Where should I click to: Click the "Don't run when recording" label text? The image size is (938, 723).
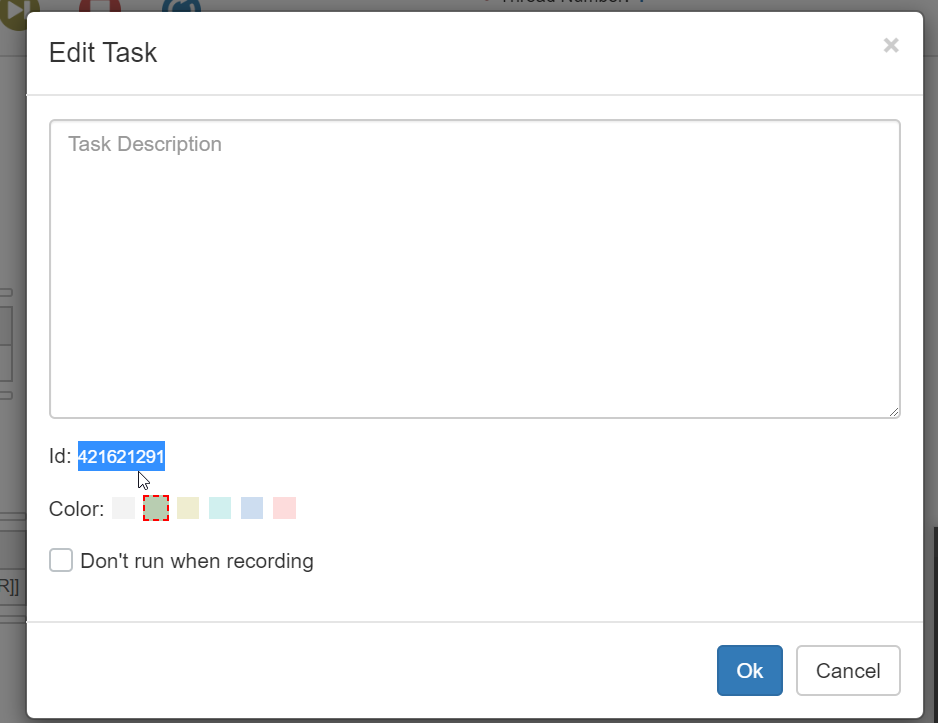click(x=197, y=561)
